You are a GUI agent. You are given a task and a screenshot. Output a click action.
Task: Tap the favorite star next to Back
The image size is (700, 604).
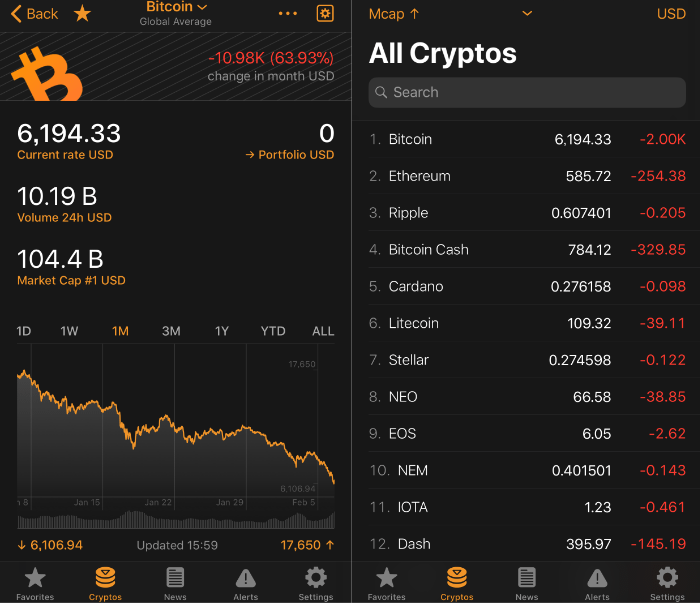coord(82,14)
